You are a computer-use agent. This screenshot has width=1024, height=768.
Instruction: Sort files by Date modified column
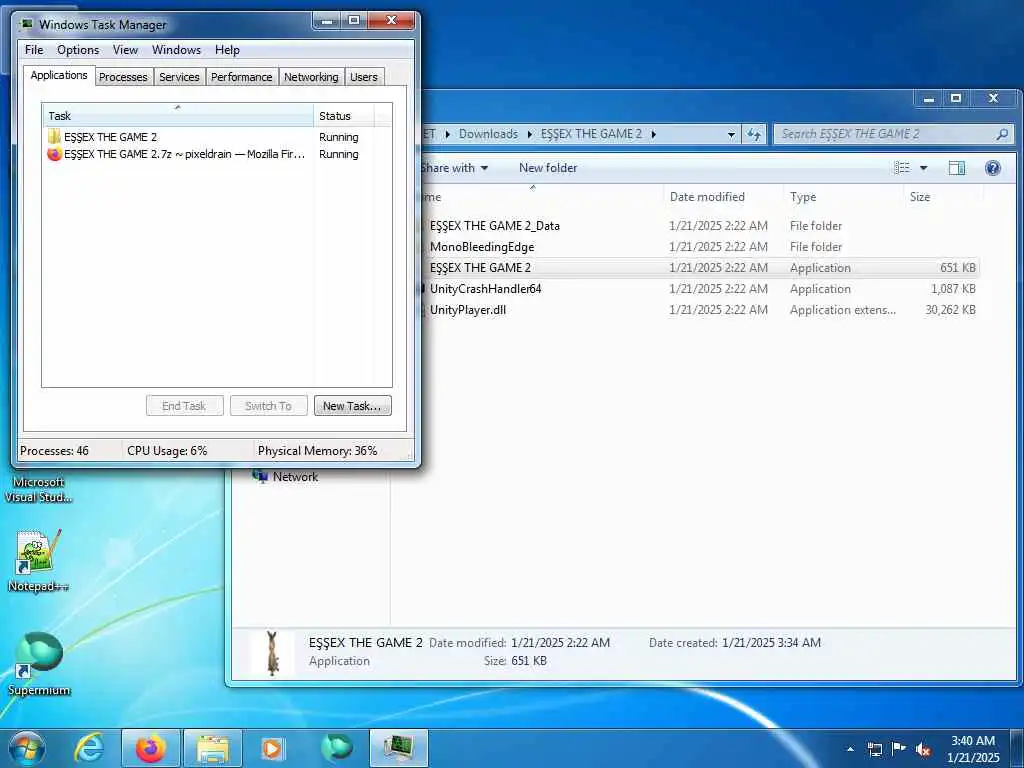pos(723,197)
